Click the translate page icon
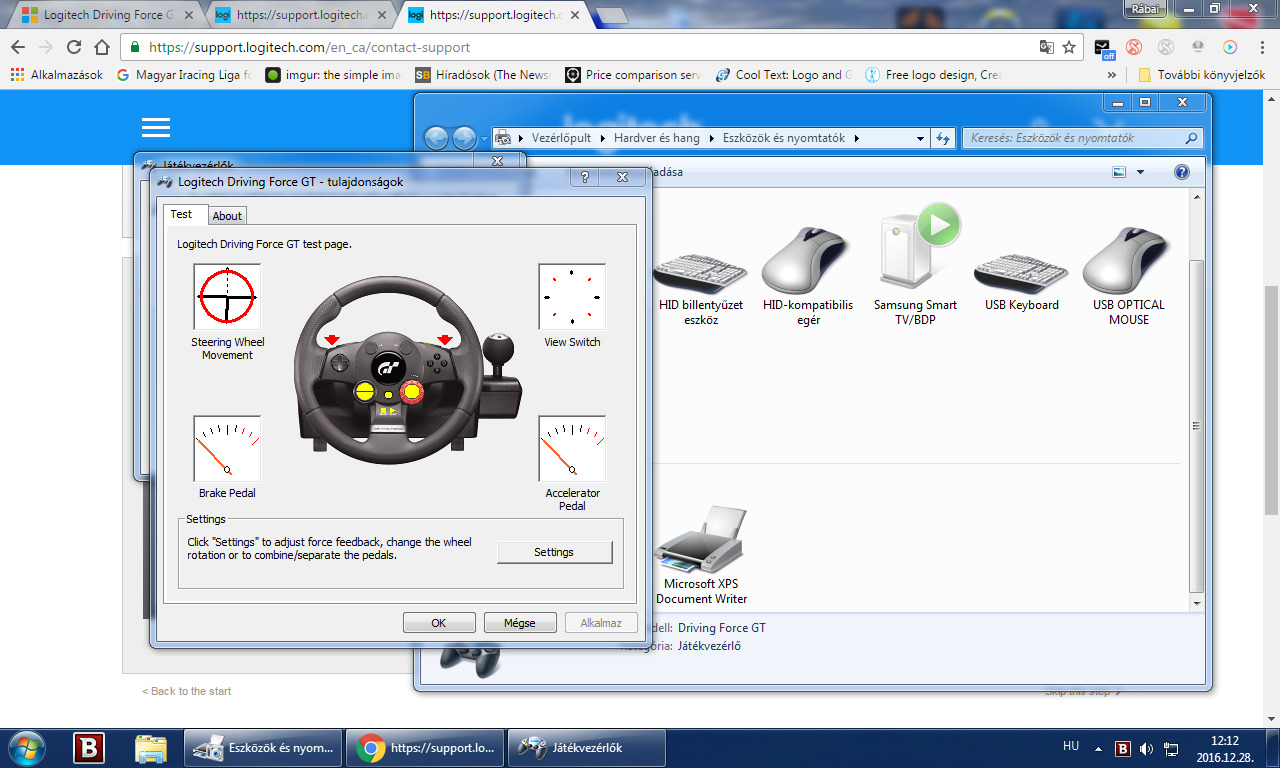Screen dimensions: 1280x768 (x=1046, y=47)
